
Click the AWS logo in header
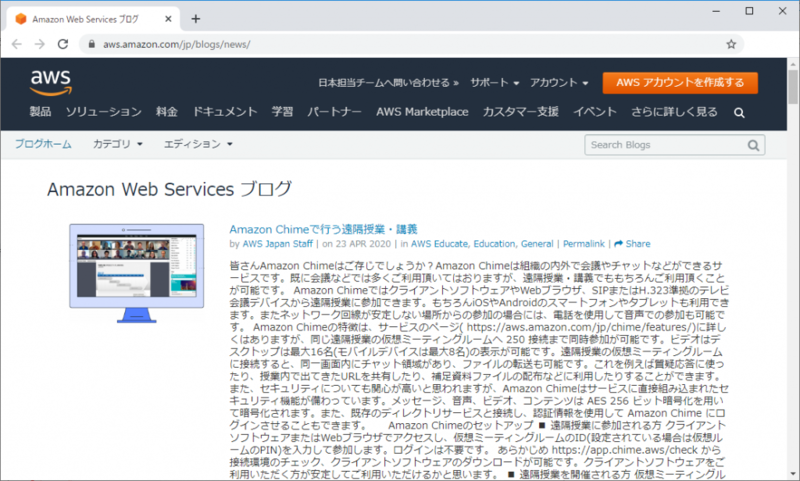click(x=51, y=83)
